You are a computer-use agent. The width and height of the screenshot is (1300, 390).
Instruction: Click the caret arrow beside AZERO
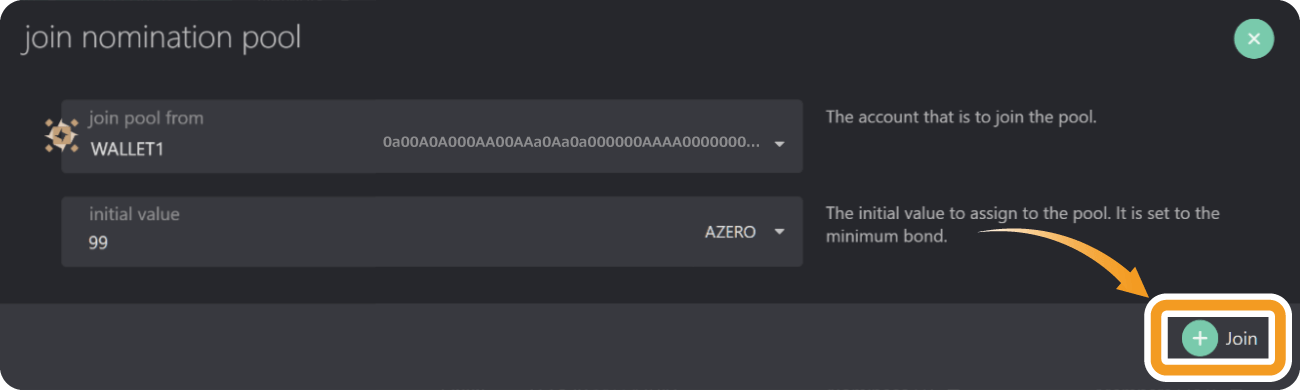point(778,233)
